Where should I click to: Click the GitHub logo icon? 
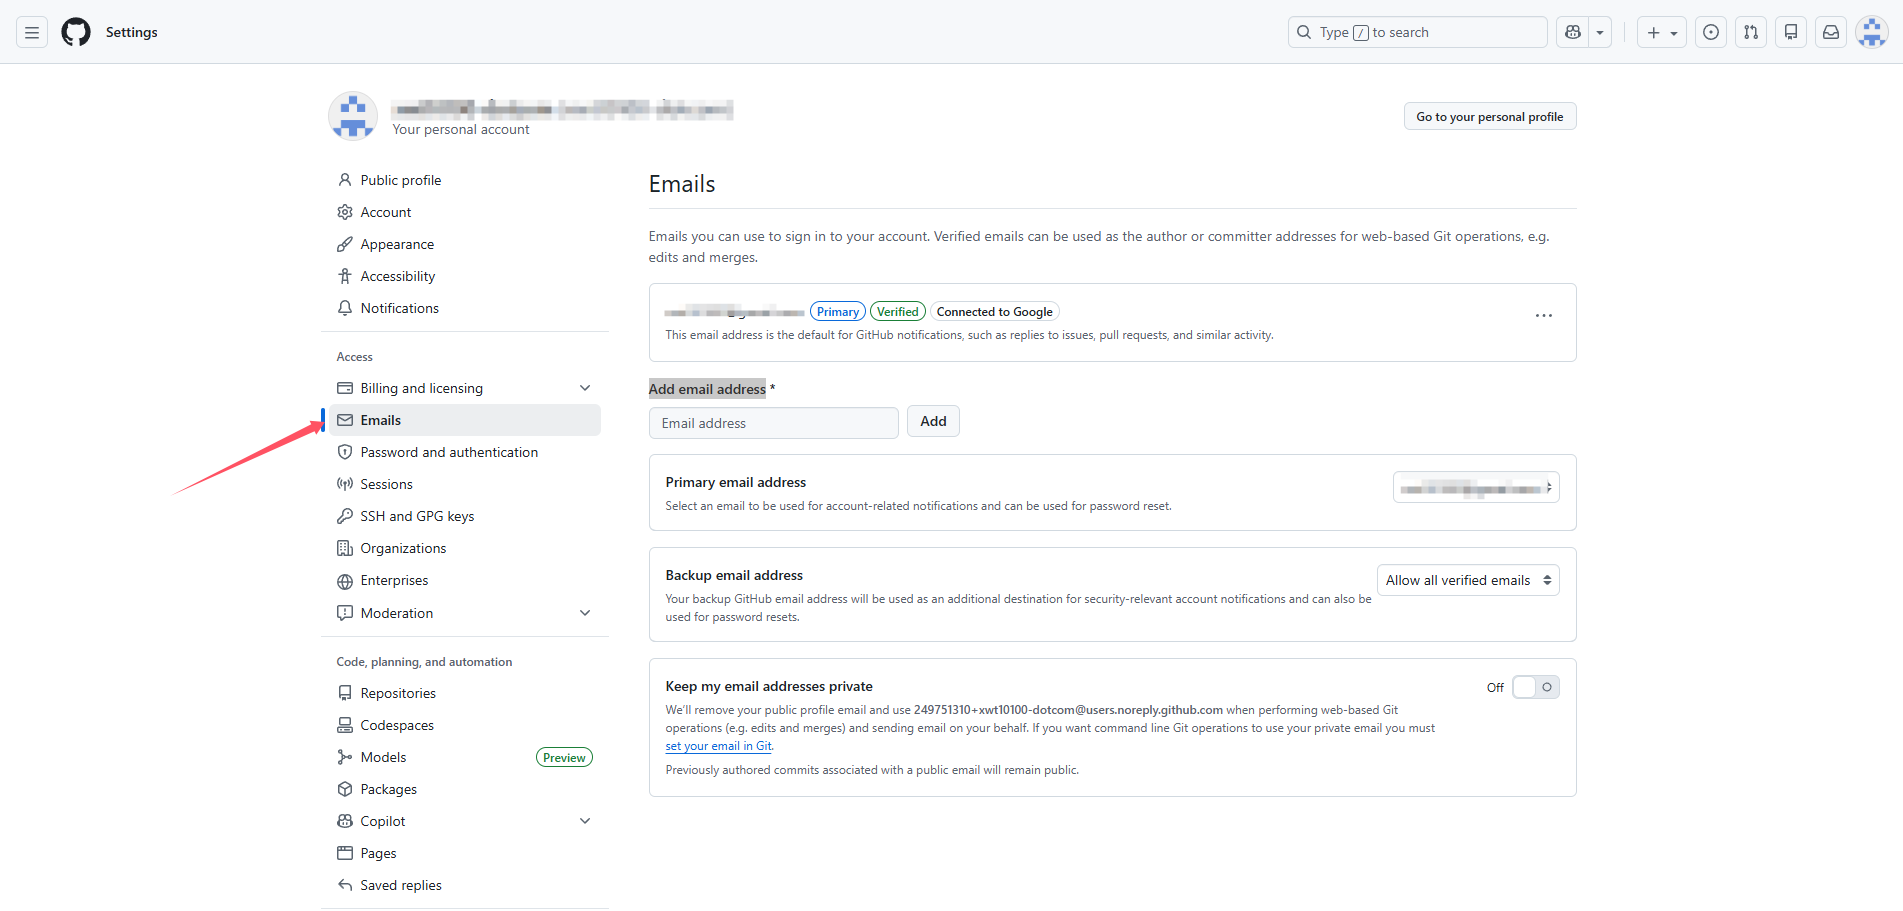(76, 32)
